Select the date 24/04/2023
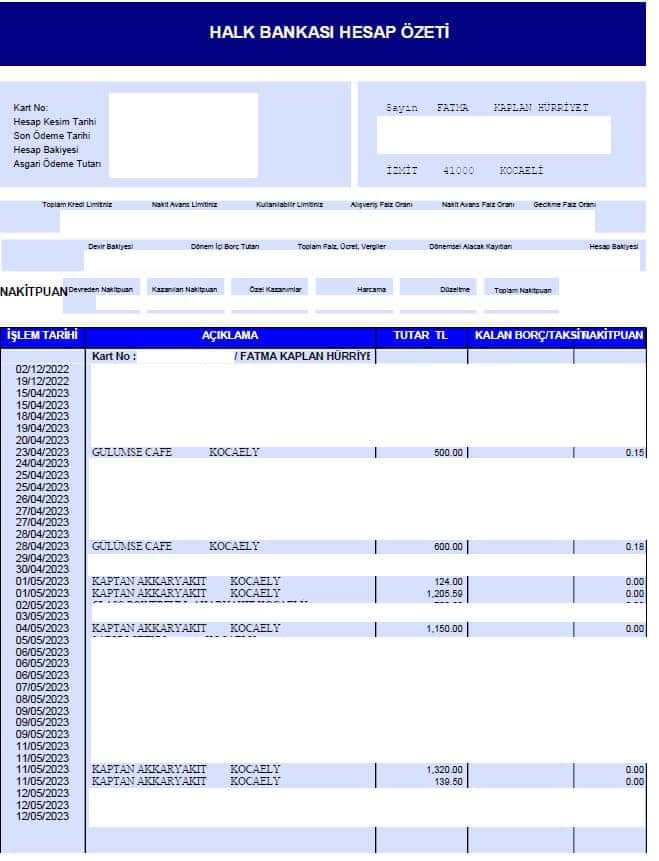The image size is (659, 861). click(42, 463)
